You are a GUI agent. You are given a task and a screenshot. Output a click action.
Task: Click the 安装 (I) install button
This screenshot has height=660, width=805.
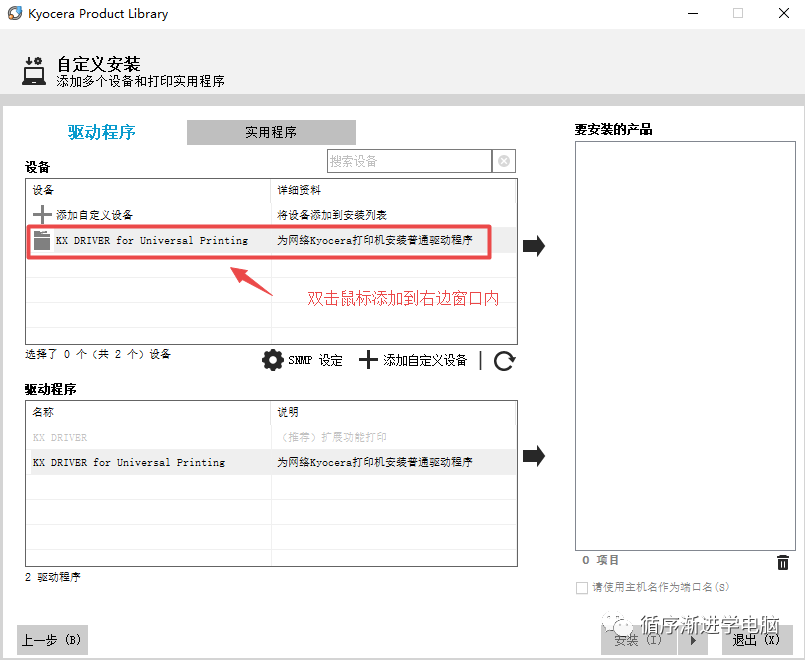click(x=638, y=640)
